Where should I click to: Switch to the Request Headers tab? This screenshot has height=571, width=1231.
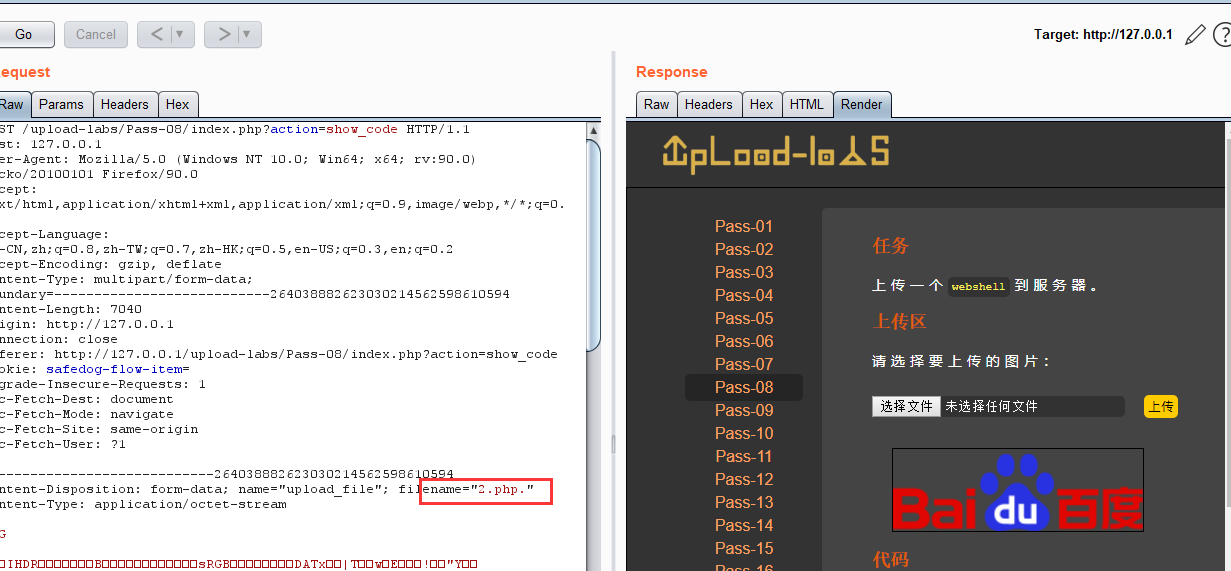point(125,104)
